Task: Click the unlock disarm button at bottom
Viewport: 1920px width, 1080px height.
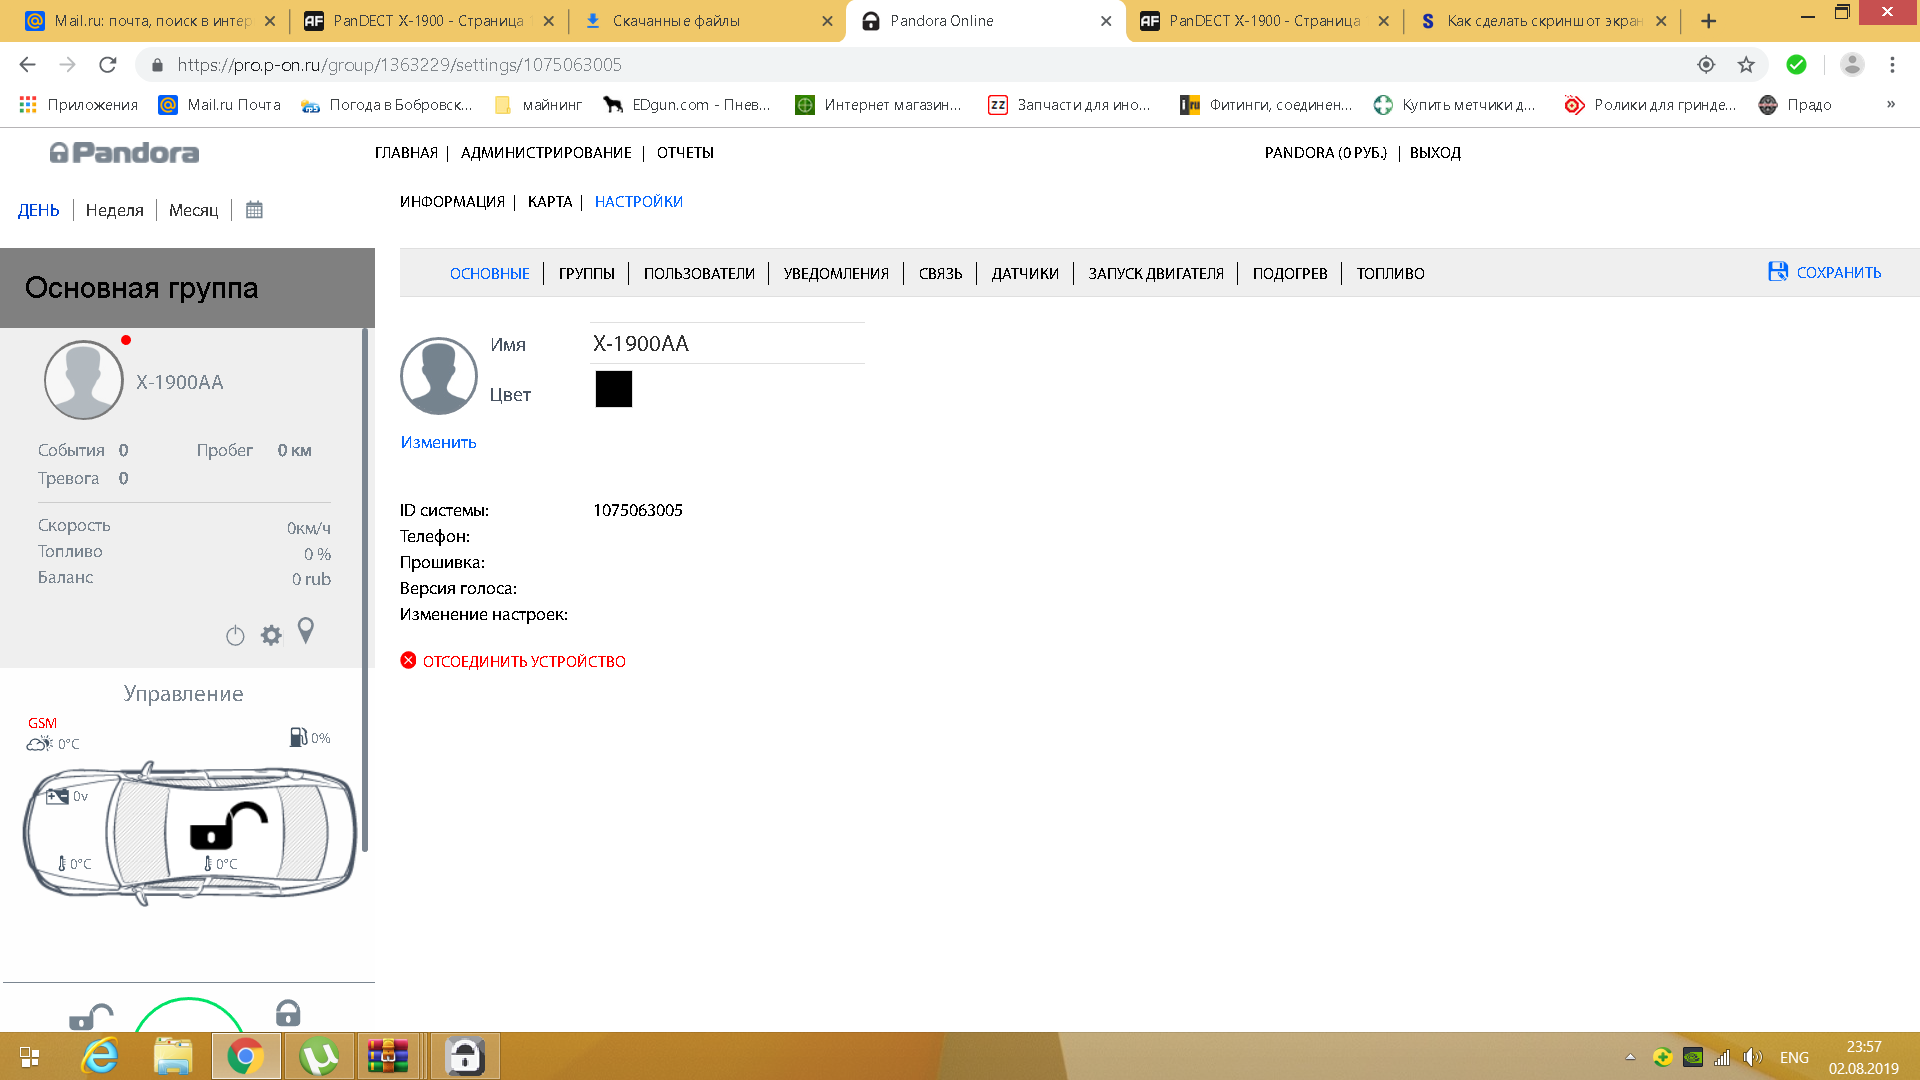Action: (91, 1017)
